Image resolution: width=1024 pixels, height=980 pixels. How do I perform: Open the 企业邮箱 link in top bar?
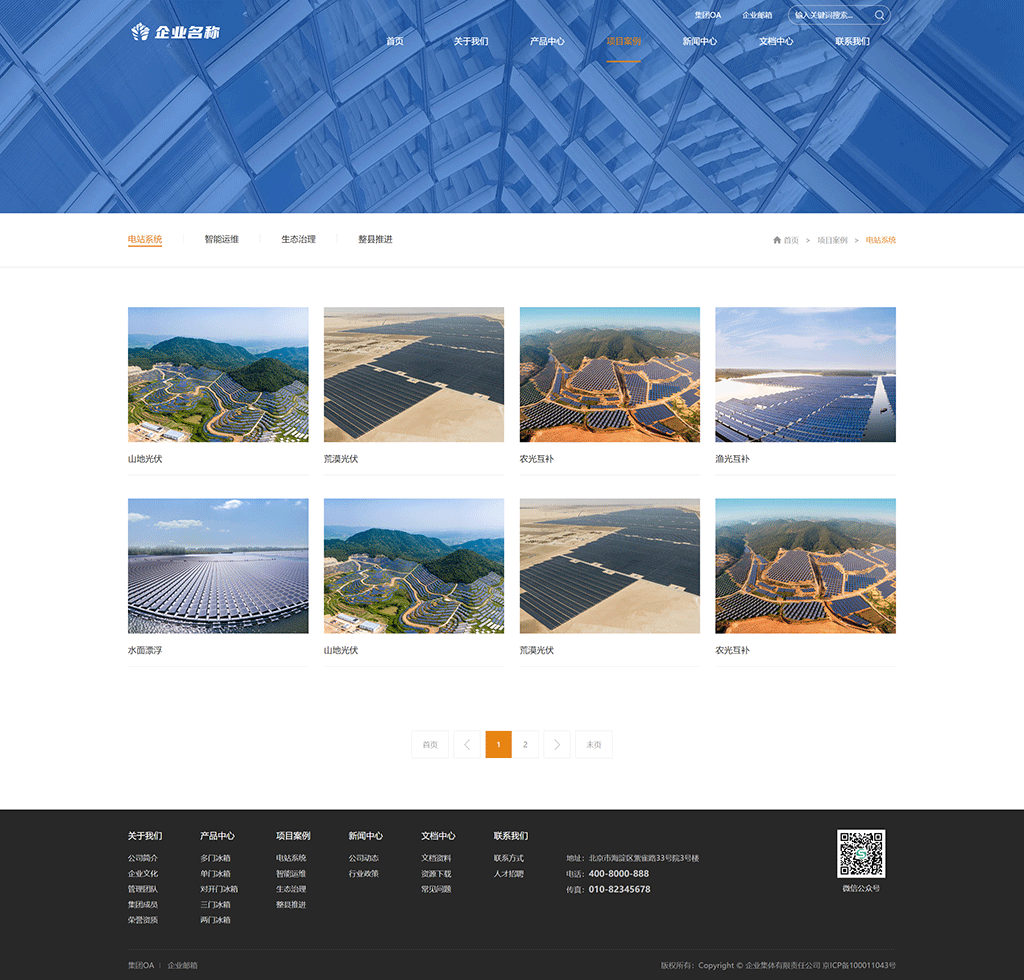tap(757, 15)
